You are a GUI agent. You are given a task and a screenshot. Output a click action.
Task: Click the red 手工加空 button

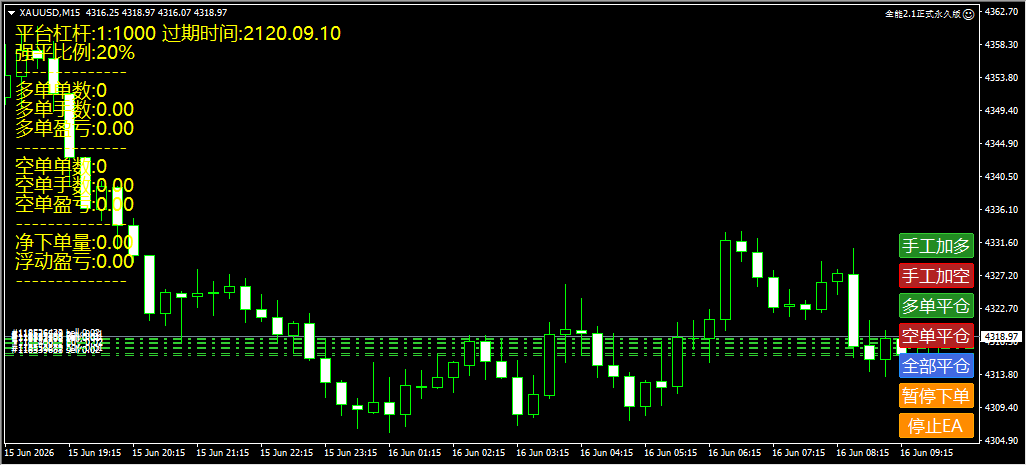click(936, 276)
